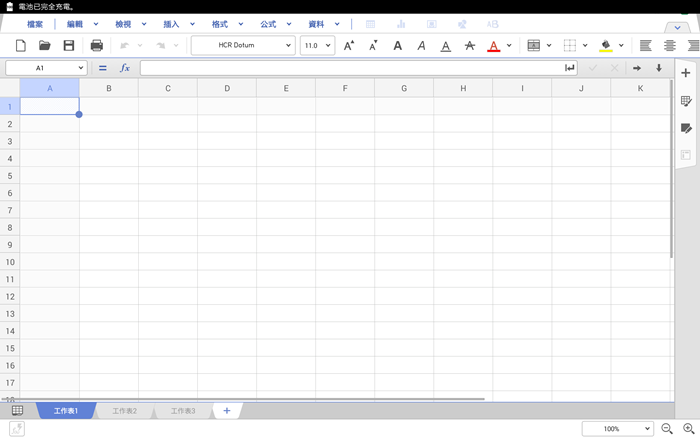Toggle underline text formatting
Viewport: 700px width, 438px height.
pyautogui.click(x=445, y=46)
